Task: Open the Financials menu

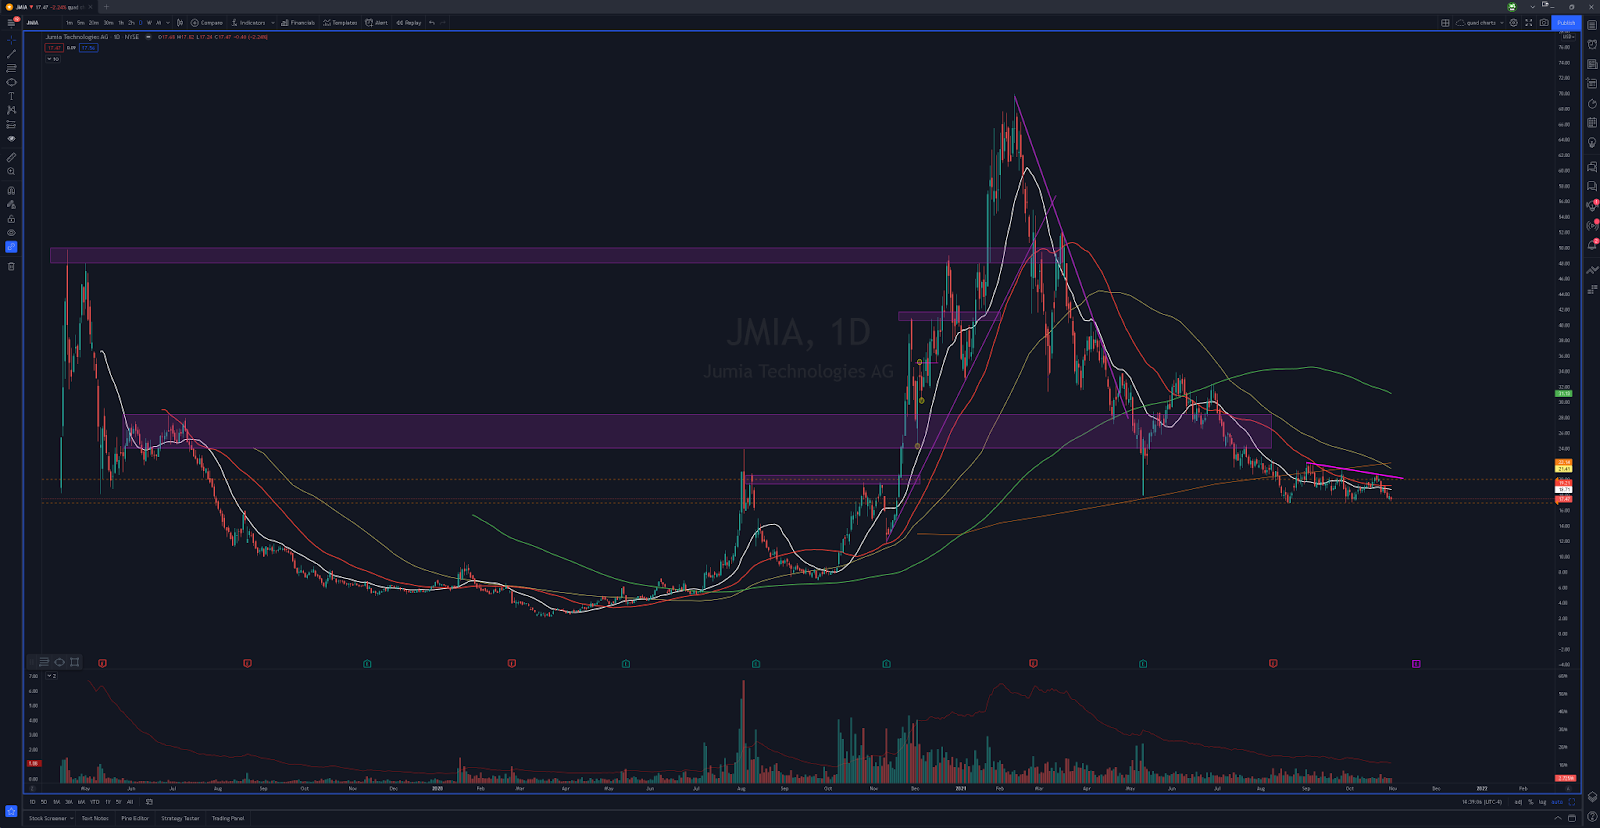Action: tap(298, 22)
